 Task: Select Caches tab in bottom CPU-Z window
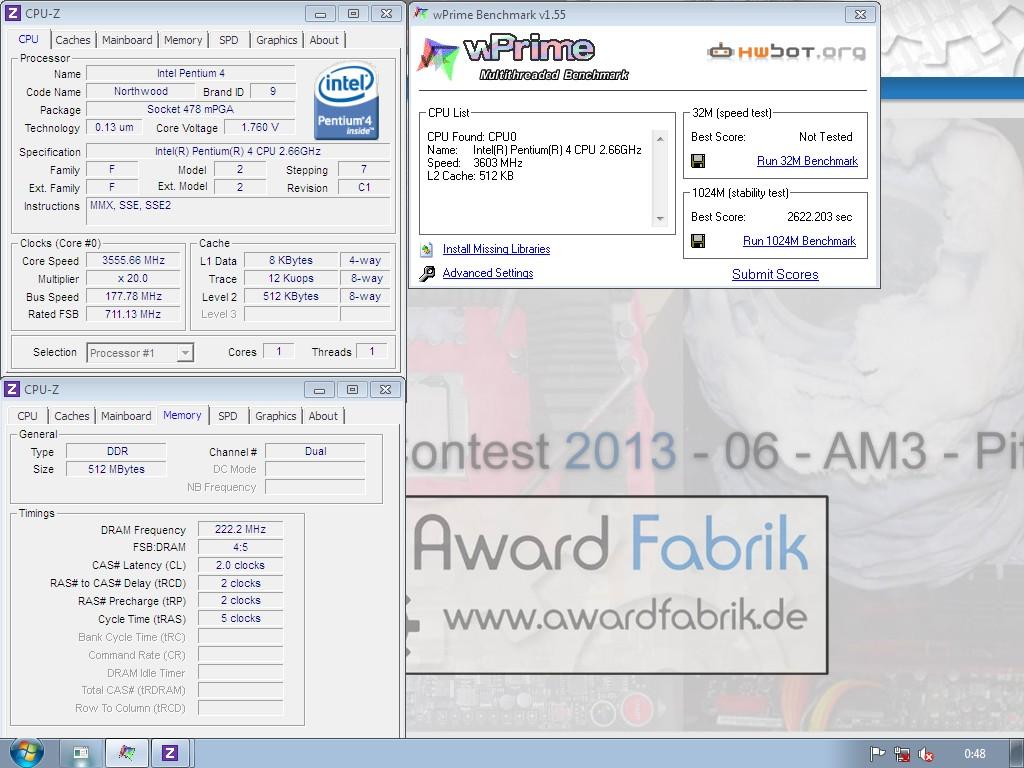[72, 416]
